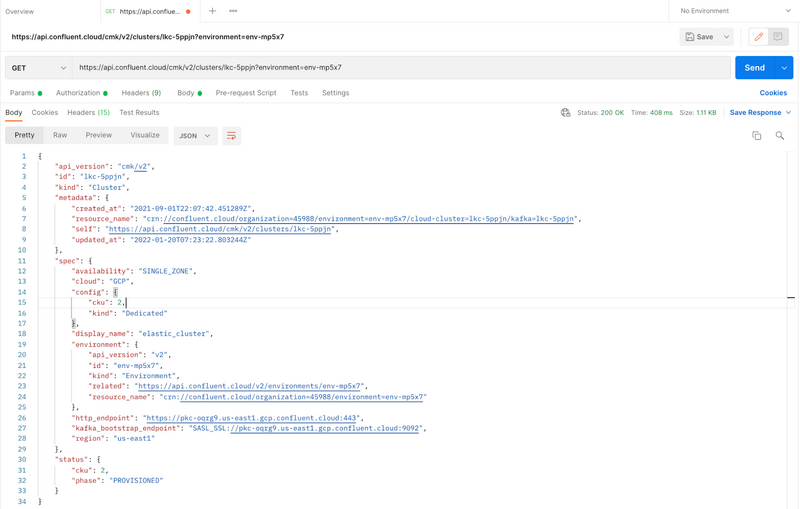The width and height of the screenshot is (800, 509).
Task: Open the No Environment selector
Action: tap(734, 11)
